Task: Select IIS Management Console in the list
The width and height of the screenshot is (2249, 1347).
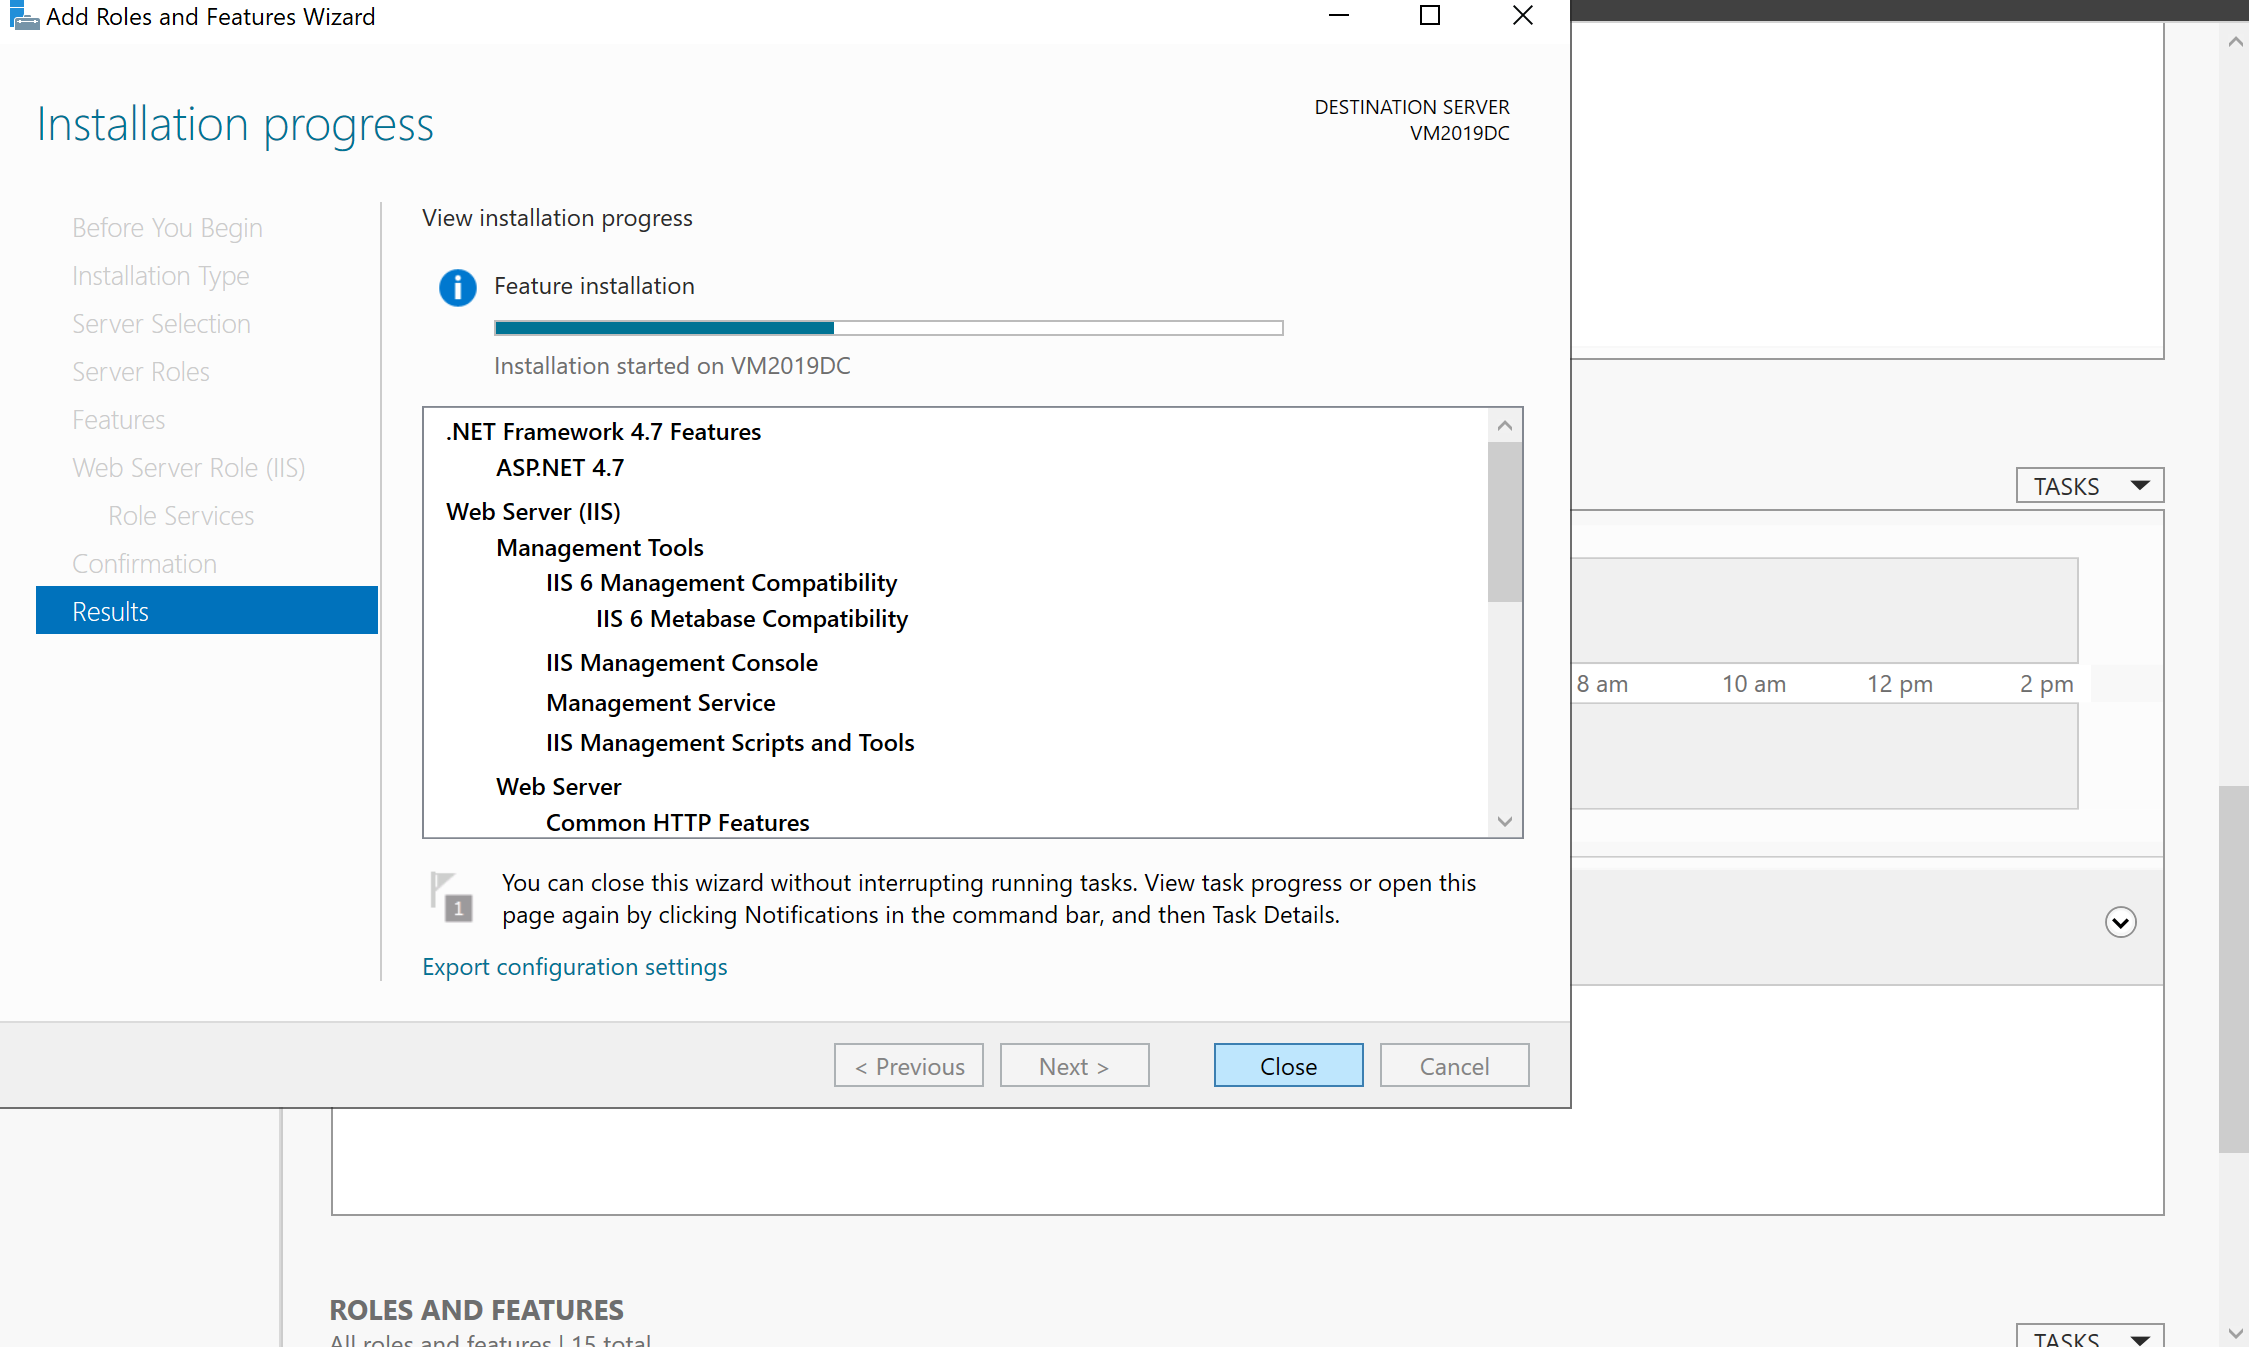Action: [x=681, y=663]
